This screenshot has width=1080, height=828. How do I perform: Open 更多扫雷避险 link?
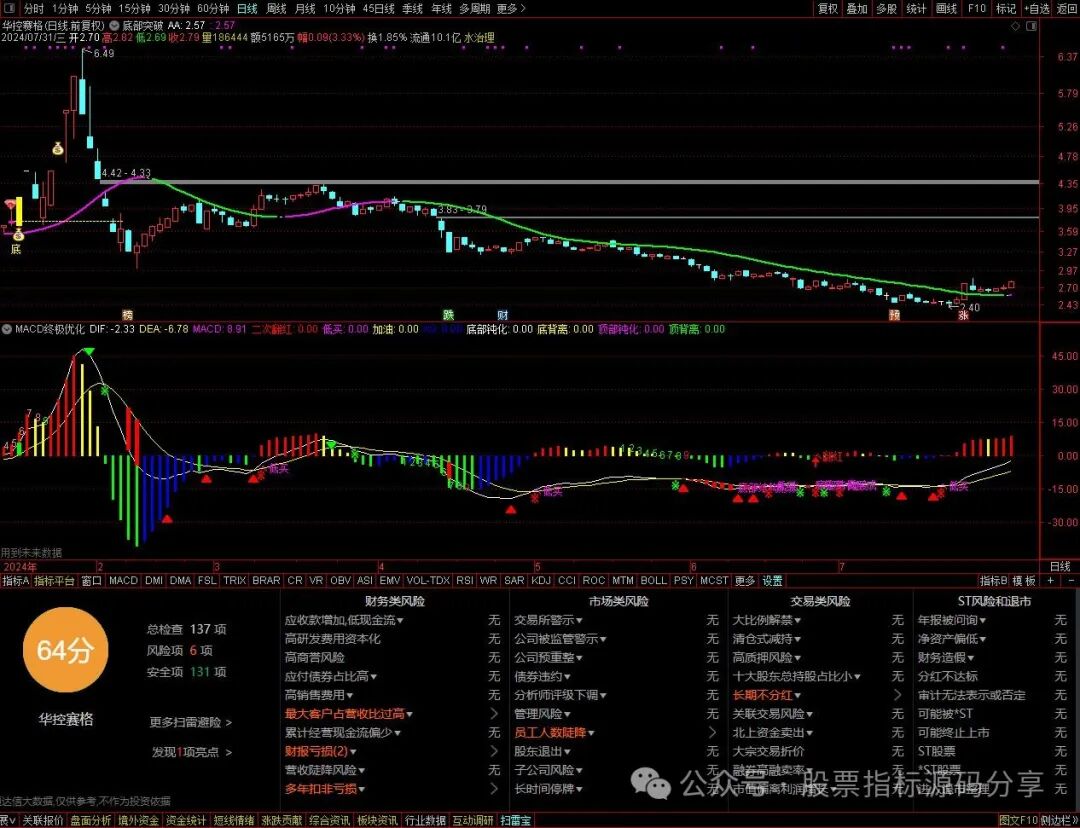190,723
